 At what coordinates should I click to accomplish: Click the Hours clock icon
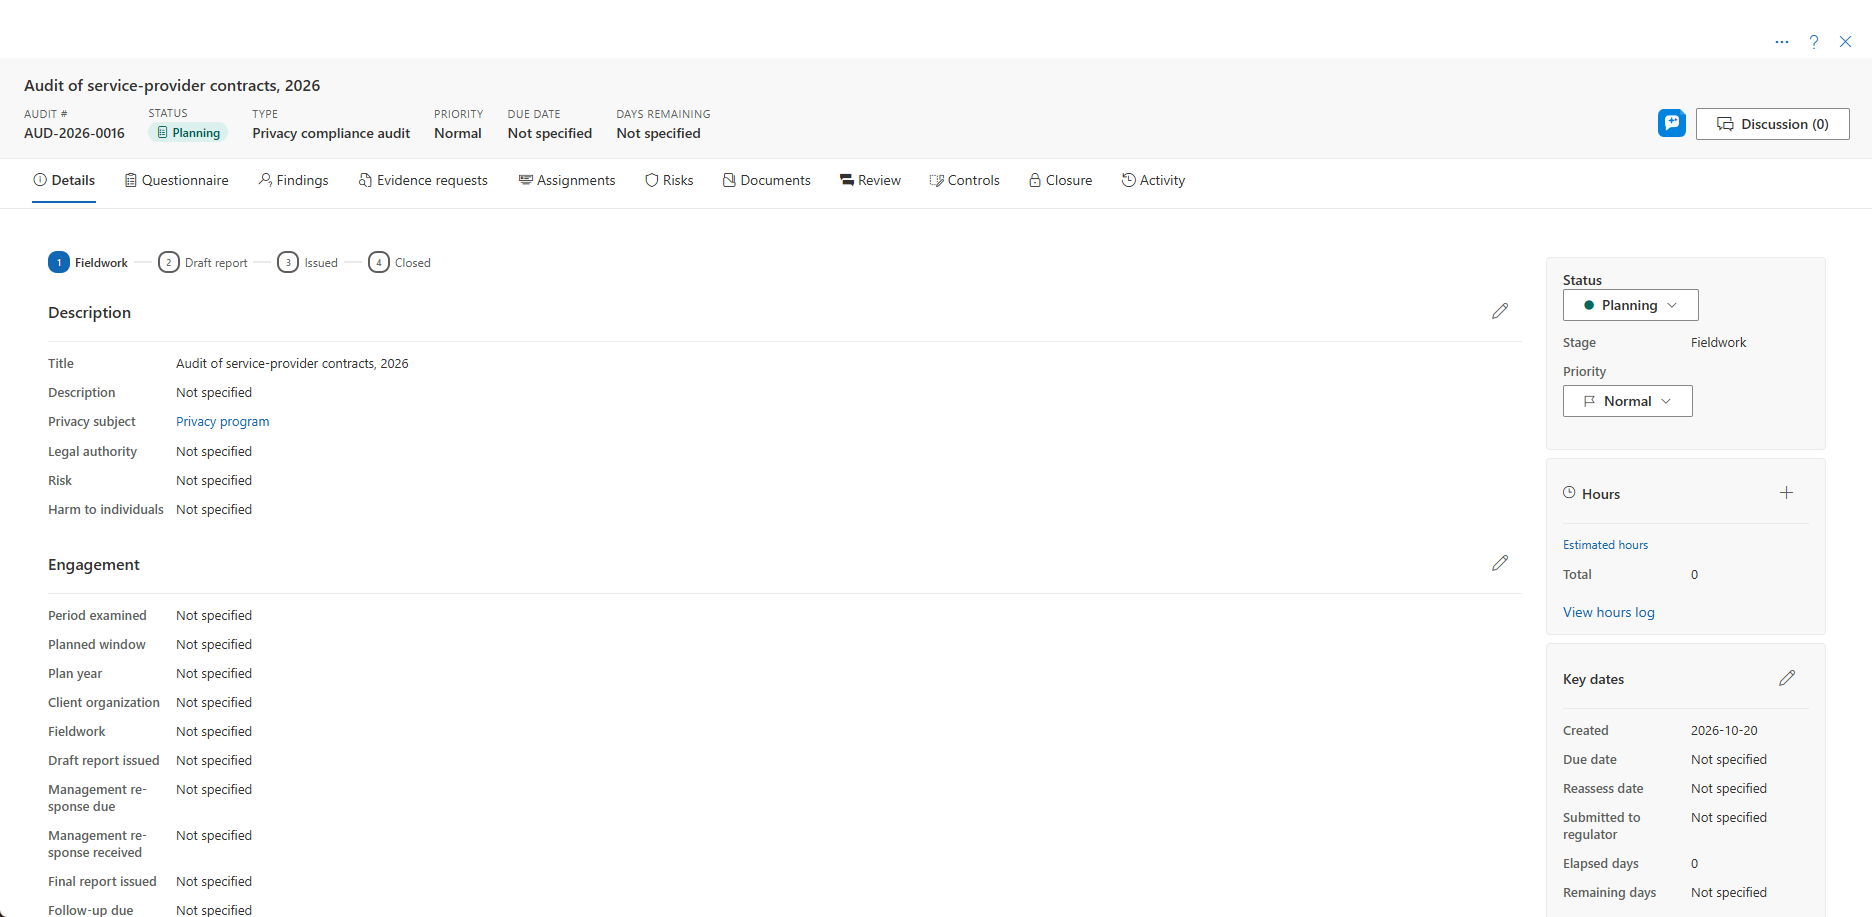tap(1569, 493)
